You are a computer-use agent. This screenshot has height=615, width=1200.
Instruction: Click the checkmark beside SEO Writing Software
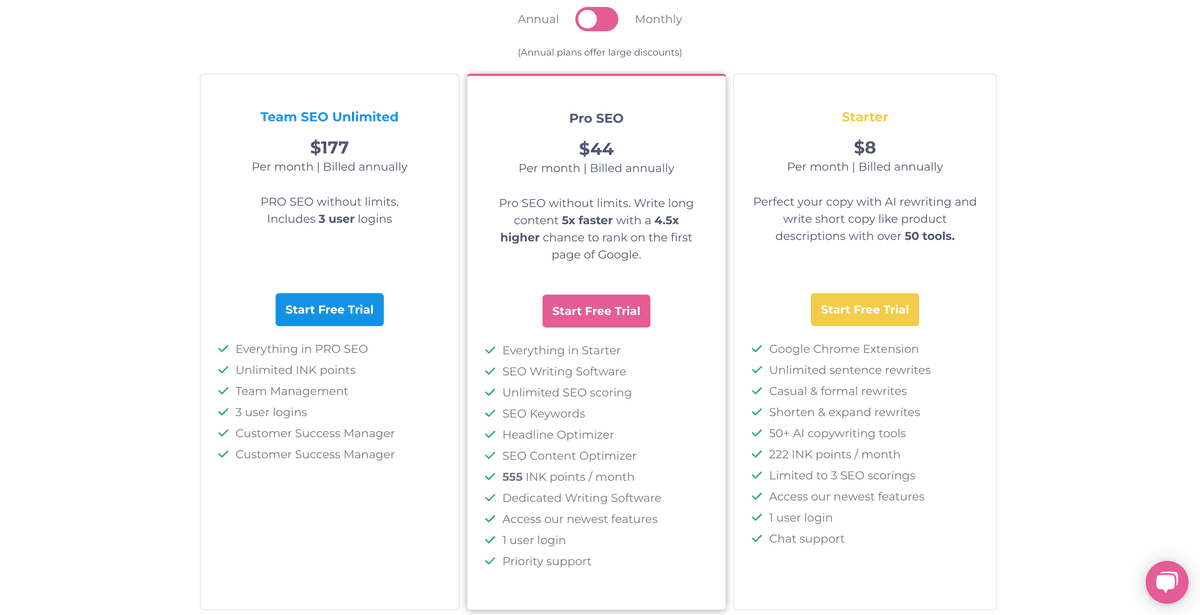(x=489, y=371)
